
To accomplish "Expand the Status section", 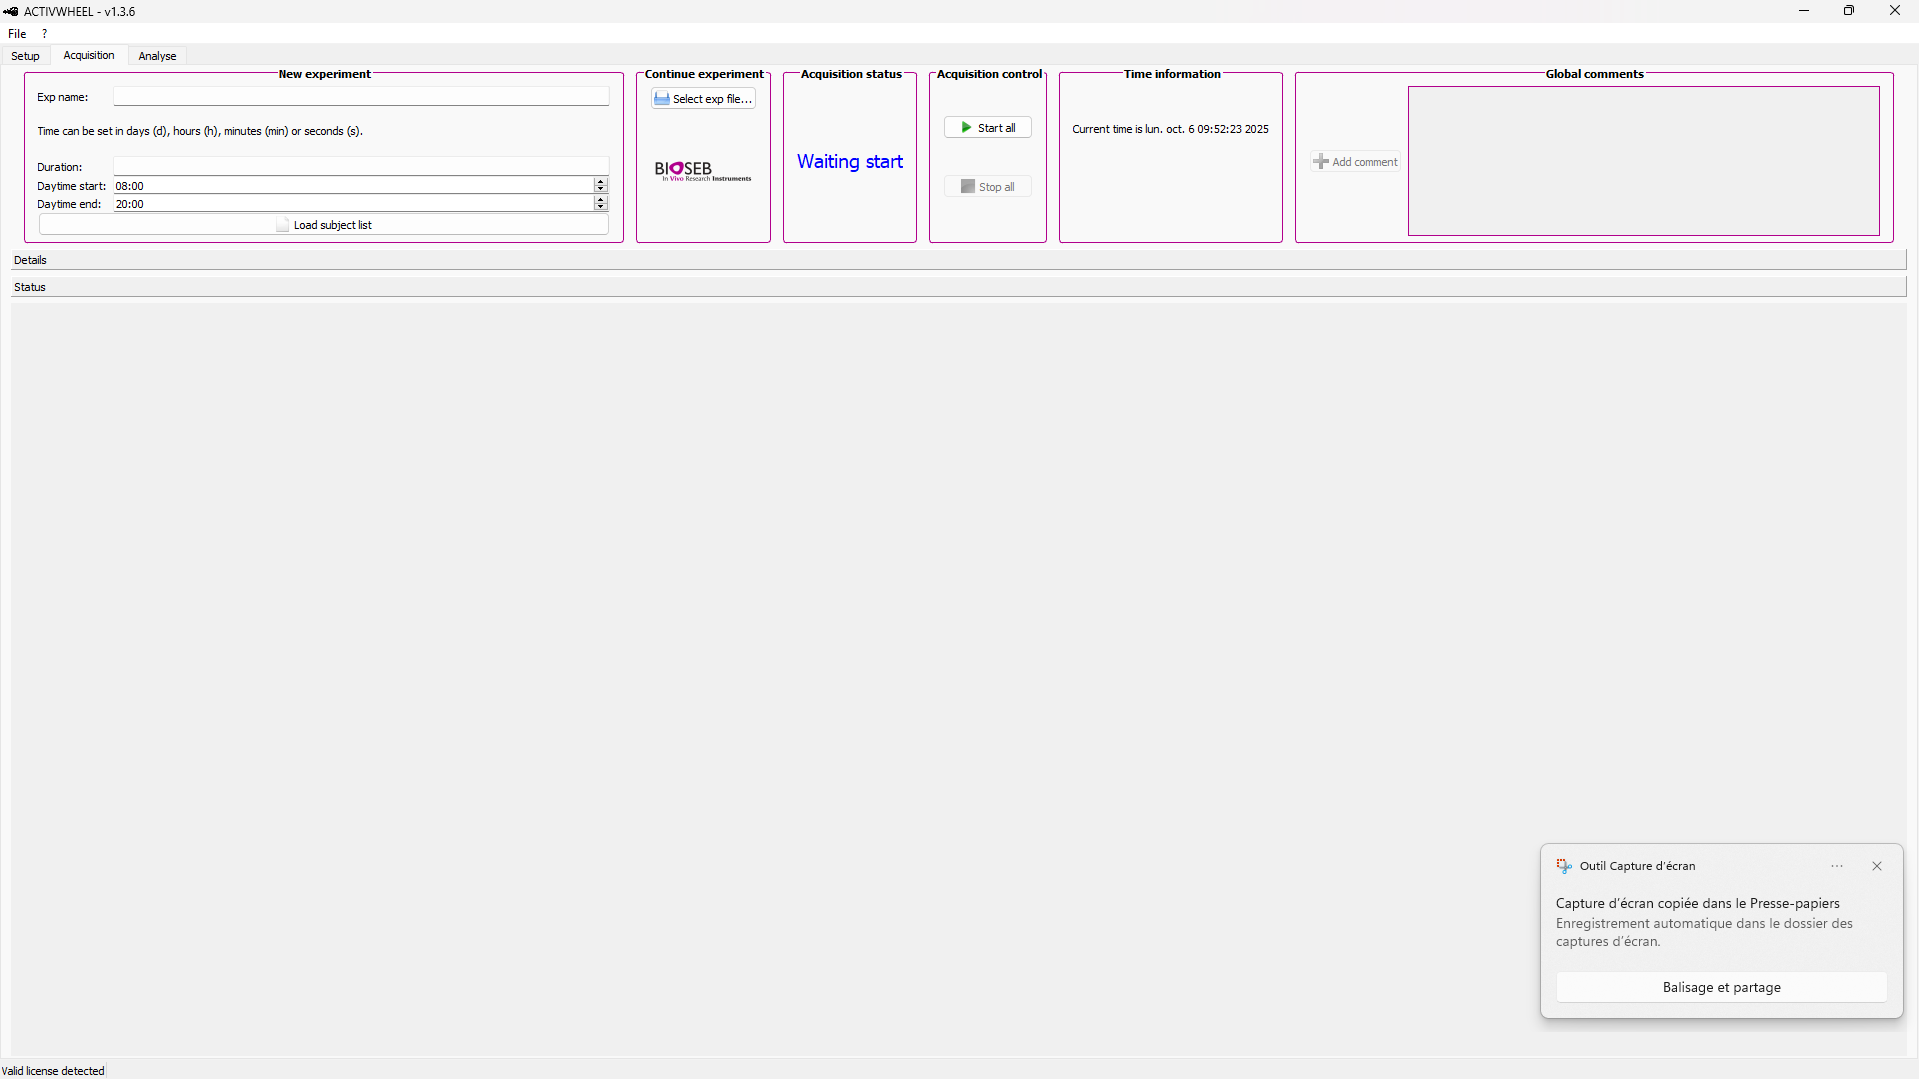I will click(30, 287).
